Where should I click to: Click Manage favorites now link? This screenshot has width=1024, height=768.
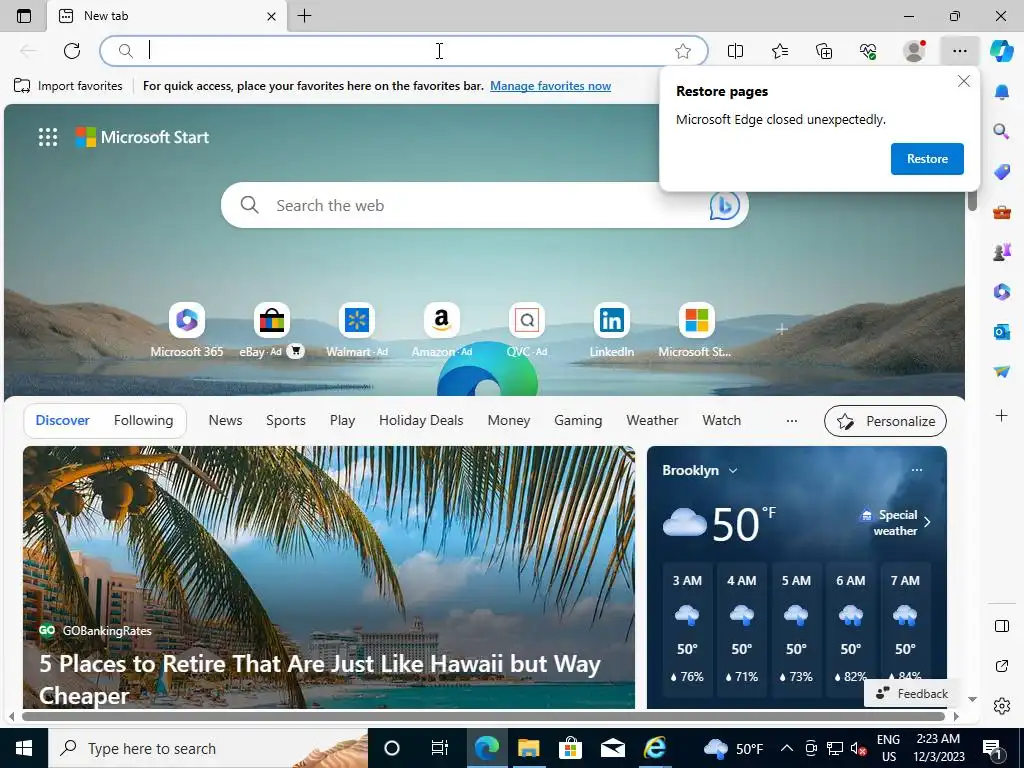pyautogui.click(x=551, y=86)
